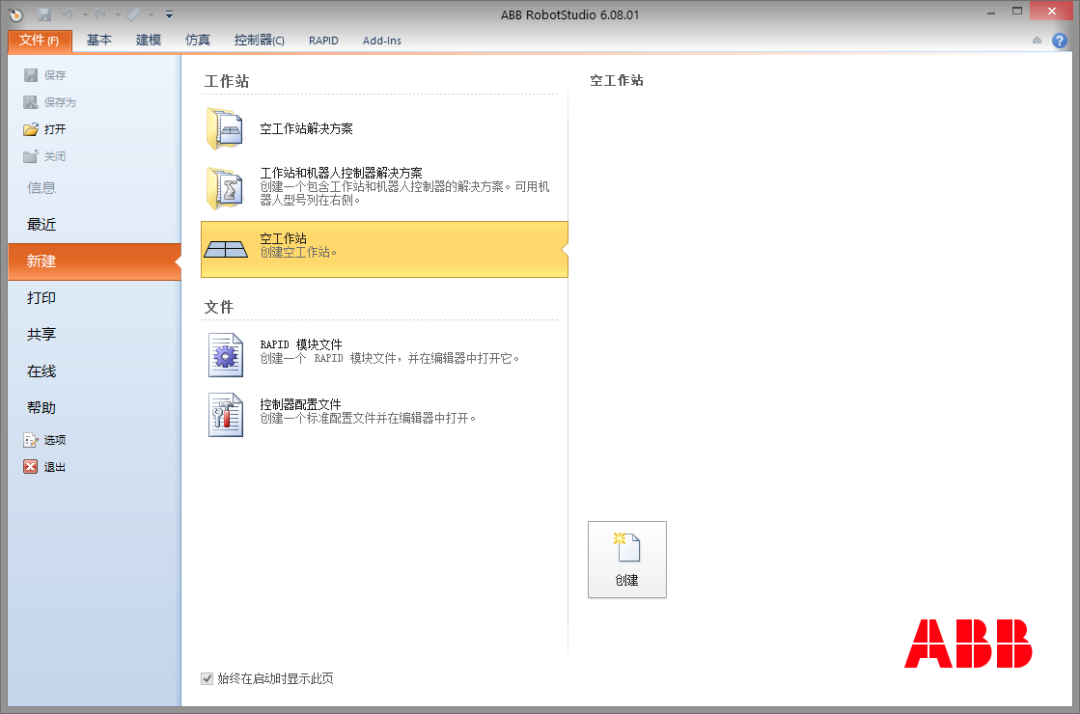Click the 创建空工作站。 description
1080x714 pixels.
298,253
